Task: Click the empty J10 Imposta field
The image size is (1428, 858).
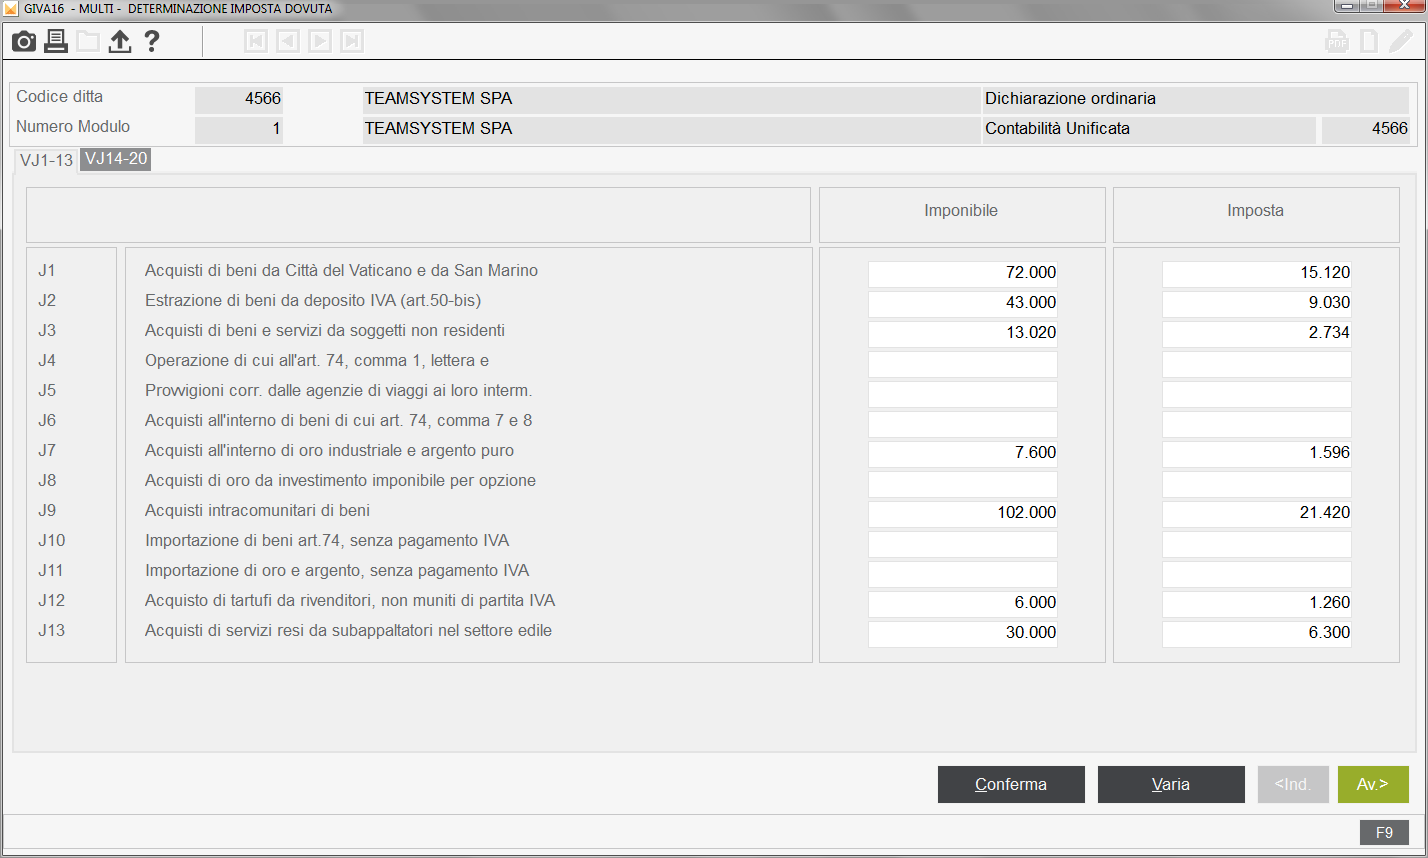Action: 1257,543
